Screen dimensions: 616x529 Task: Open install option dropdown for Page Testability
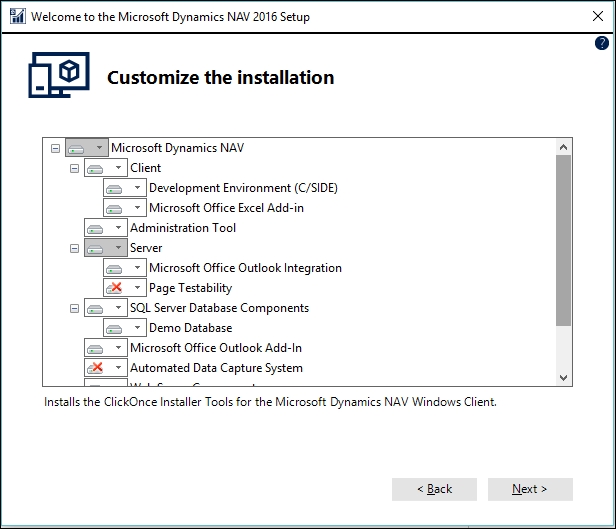coord(138,288)
